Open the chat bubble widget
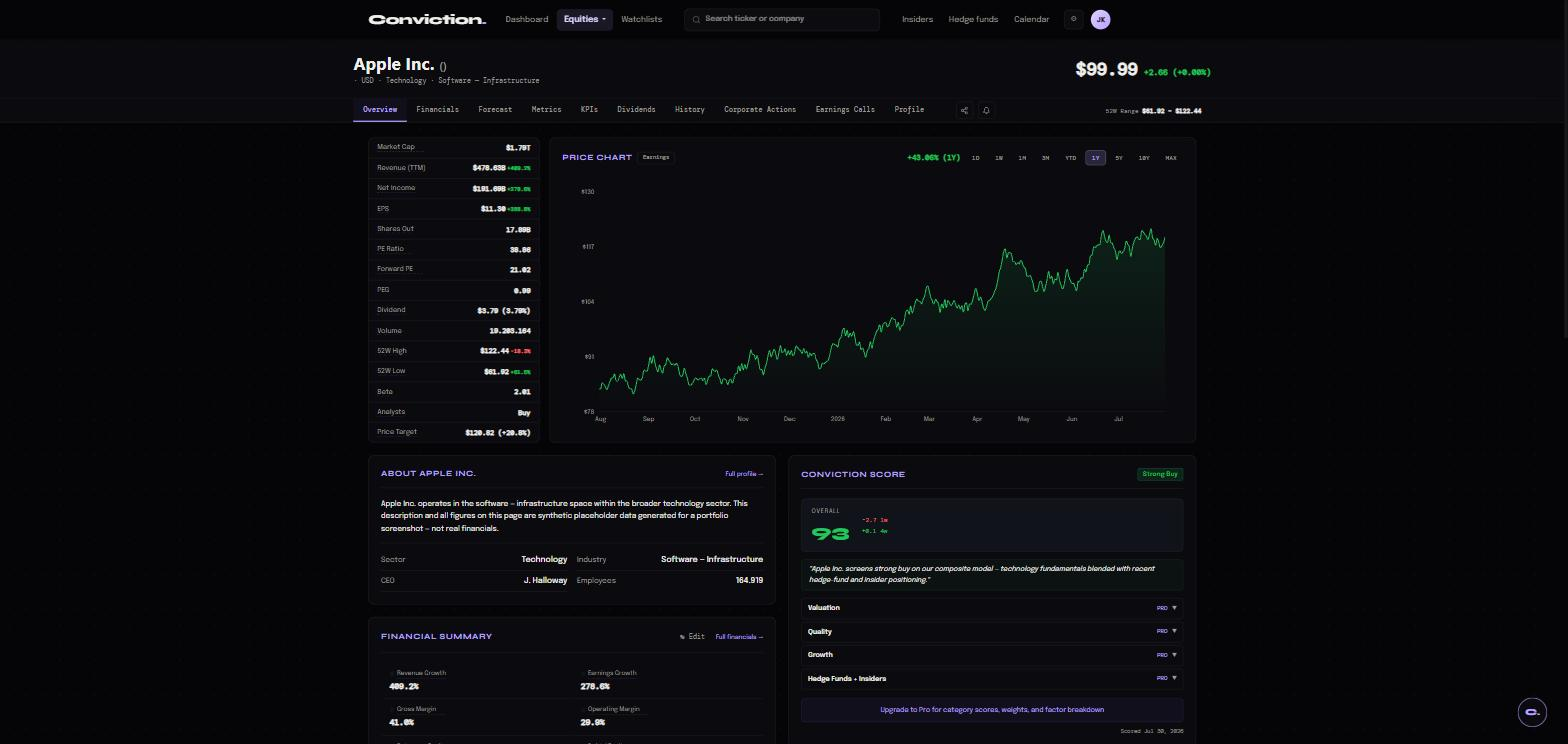Screen dimensions: 1568x744 1532,712
